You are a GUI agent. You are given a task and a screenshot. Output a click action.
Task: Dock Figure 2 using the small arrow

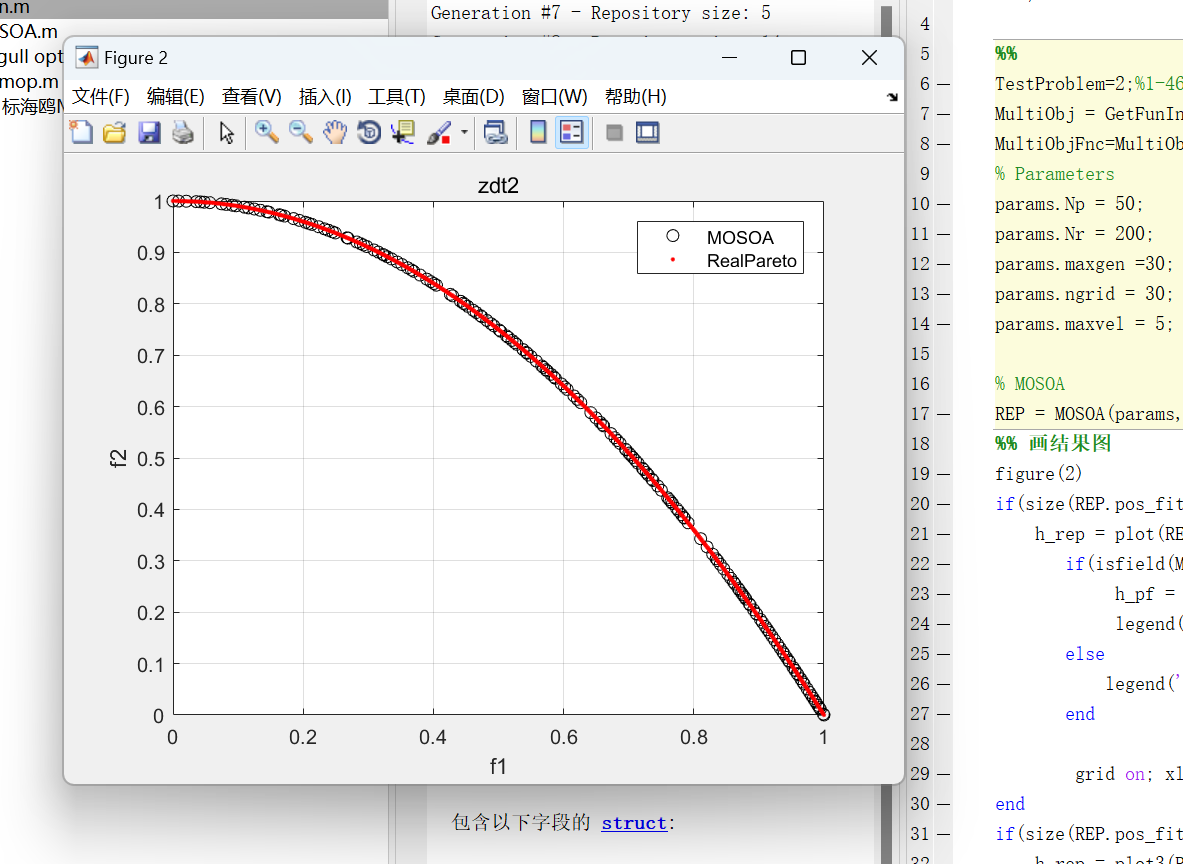[x=893, y=97]
